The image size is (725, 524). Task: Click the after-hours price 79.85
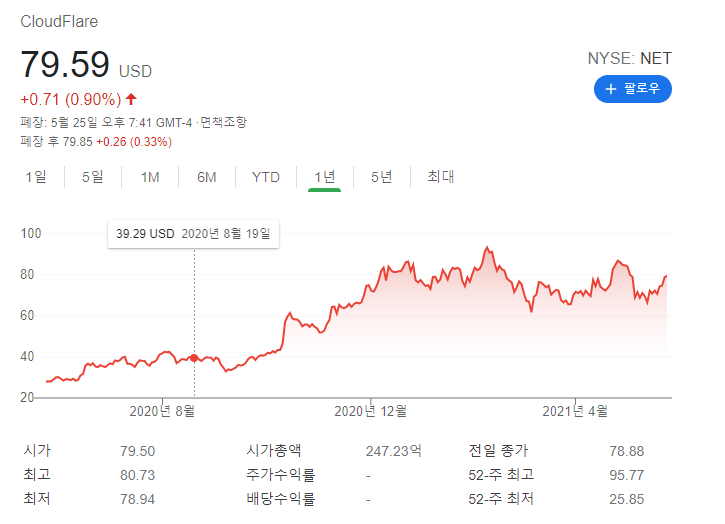coord(78,142)
